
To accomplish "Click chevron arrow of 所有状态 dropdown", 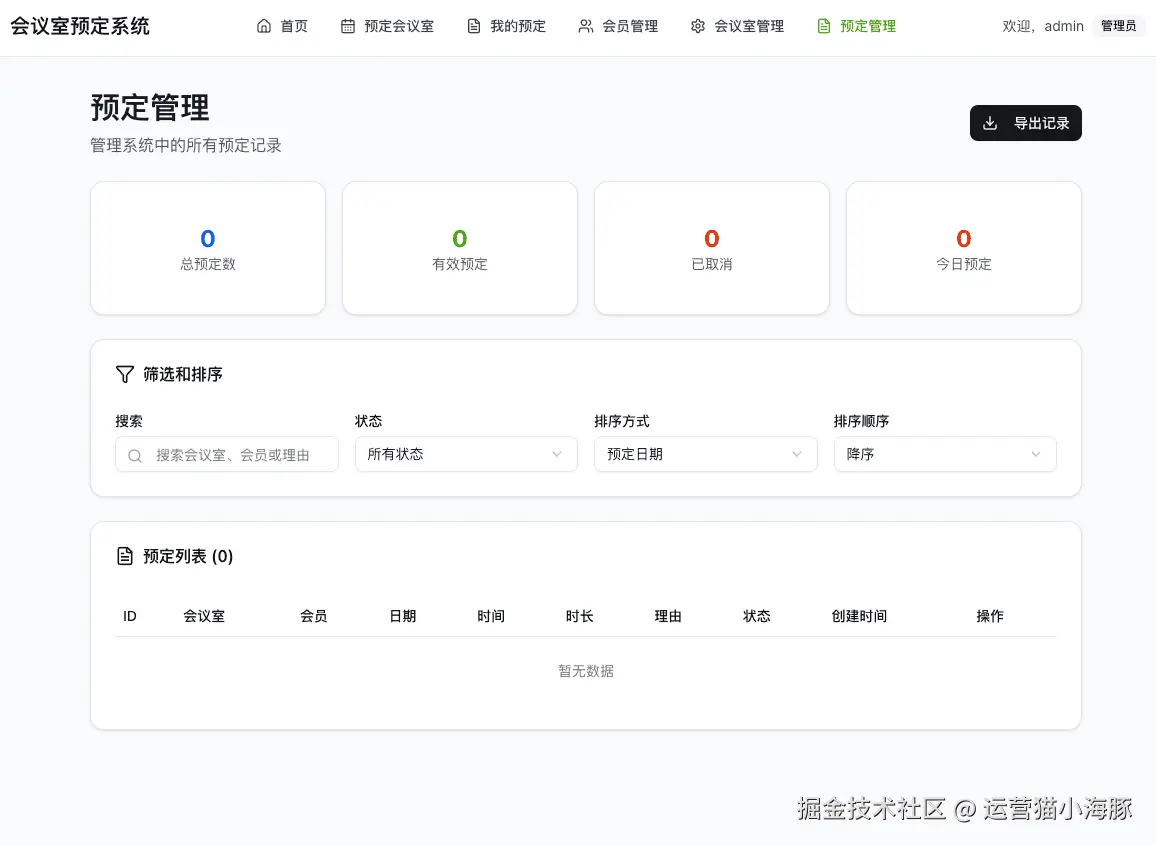I will (557, 454).
